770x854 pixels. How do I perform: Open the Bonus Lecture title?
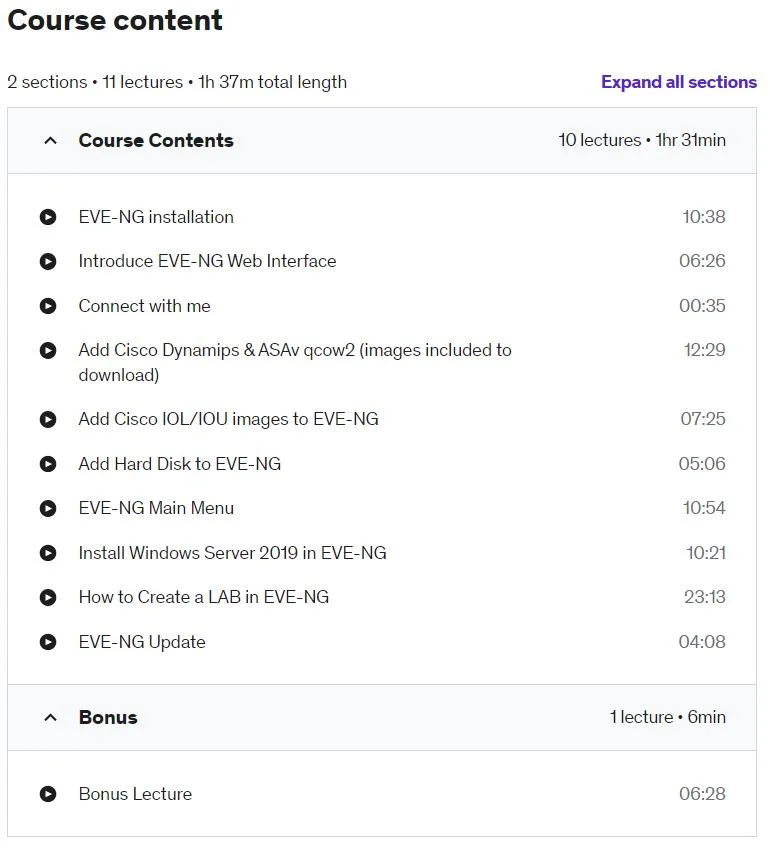pos(135,794)
